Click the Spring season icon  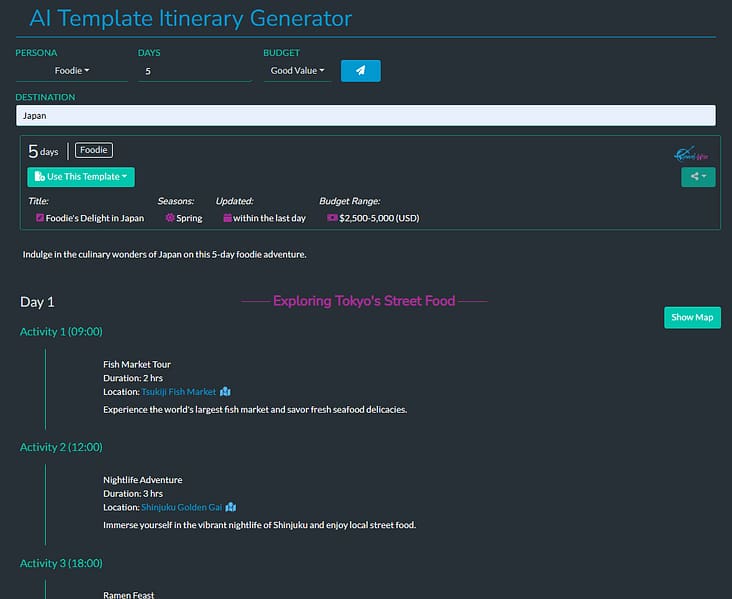pyautogui.click(x=170, y=218)
